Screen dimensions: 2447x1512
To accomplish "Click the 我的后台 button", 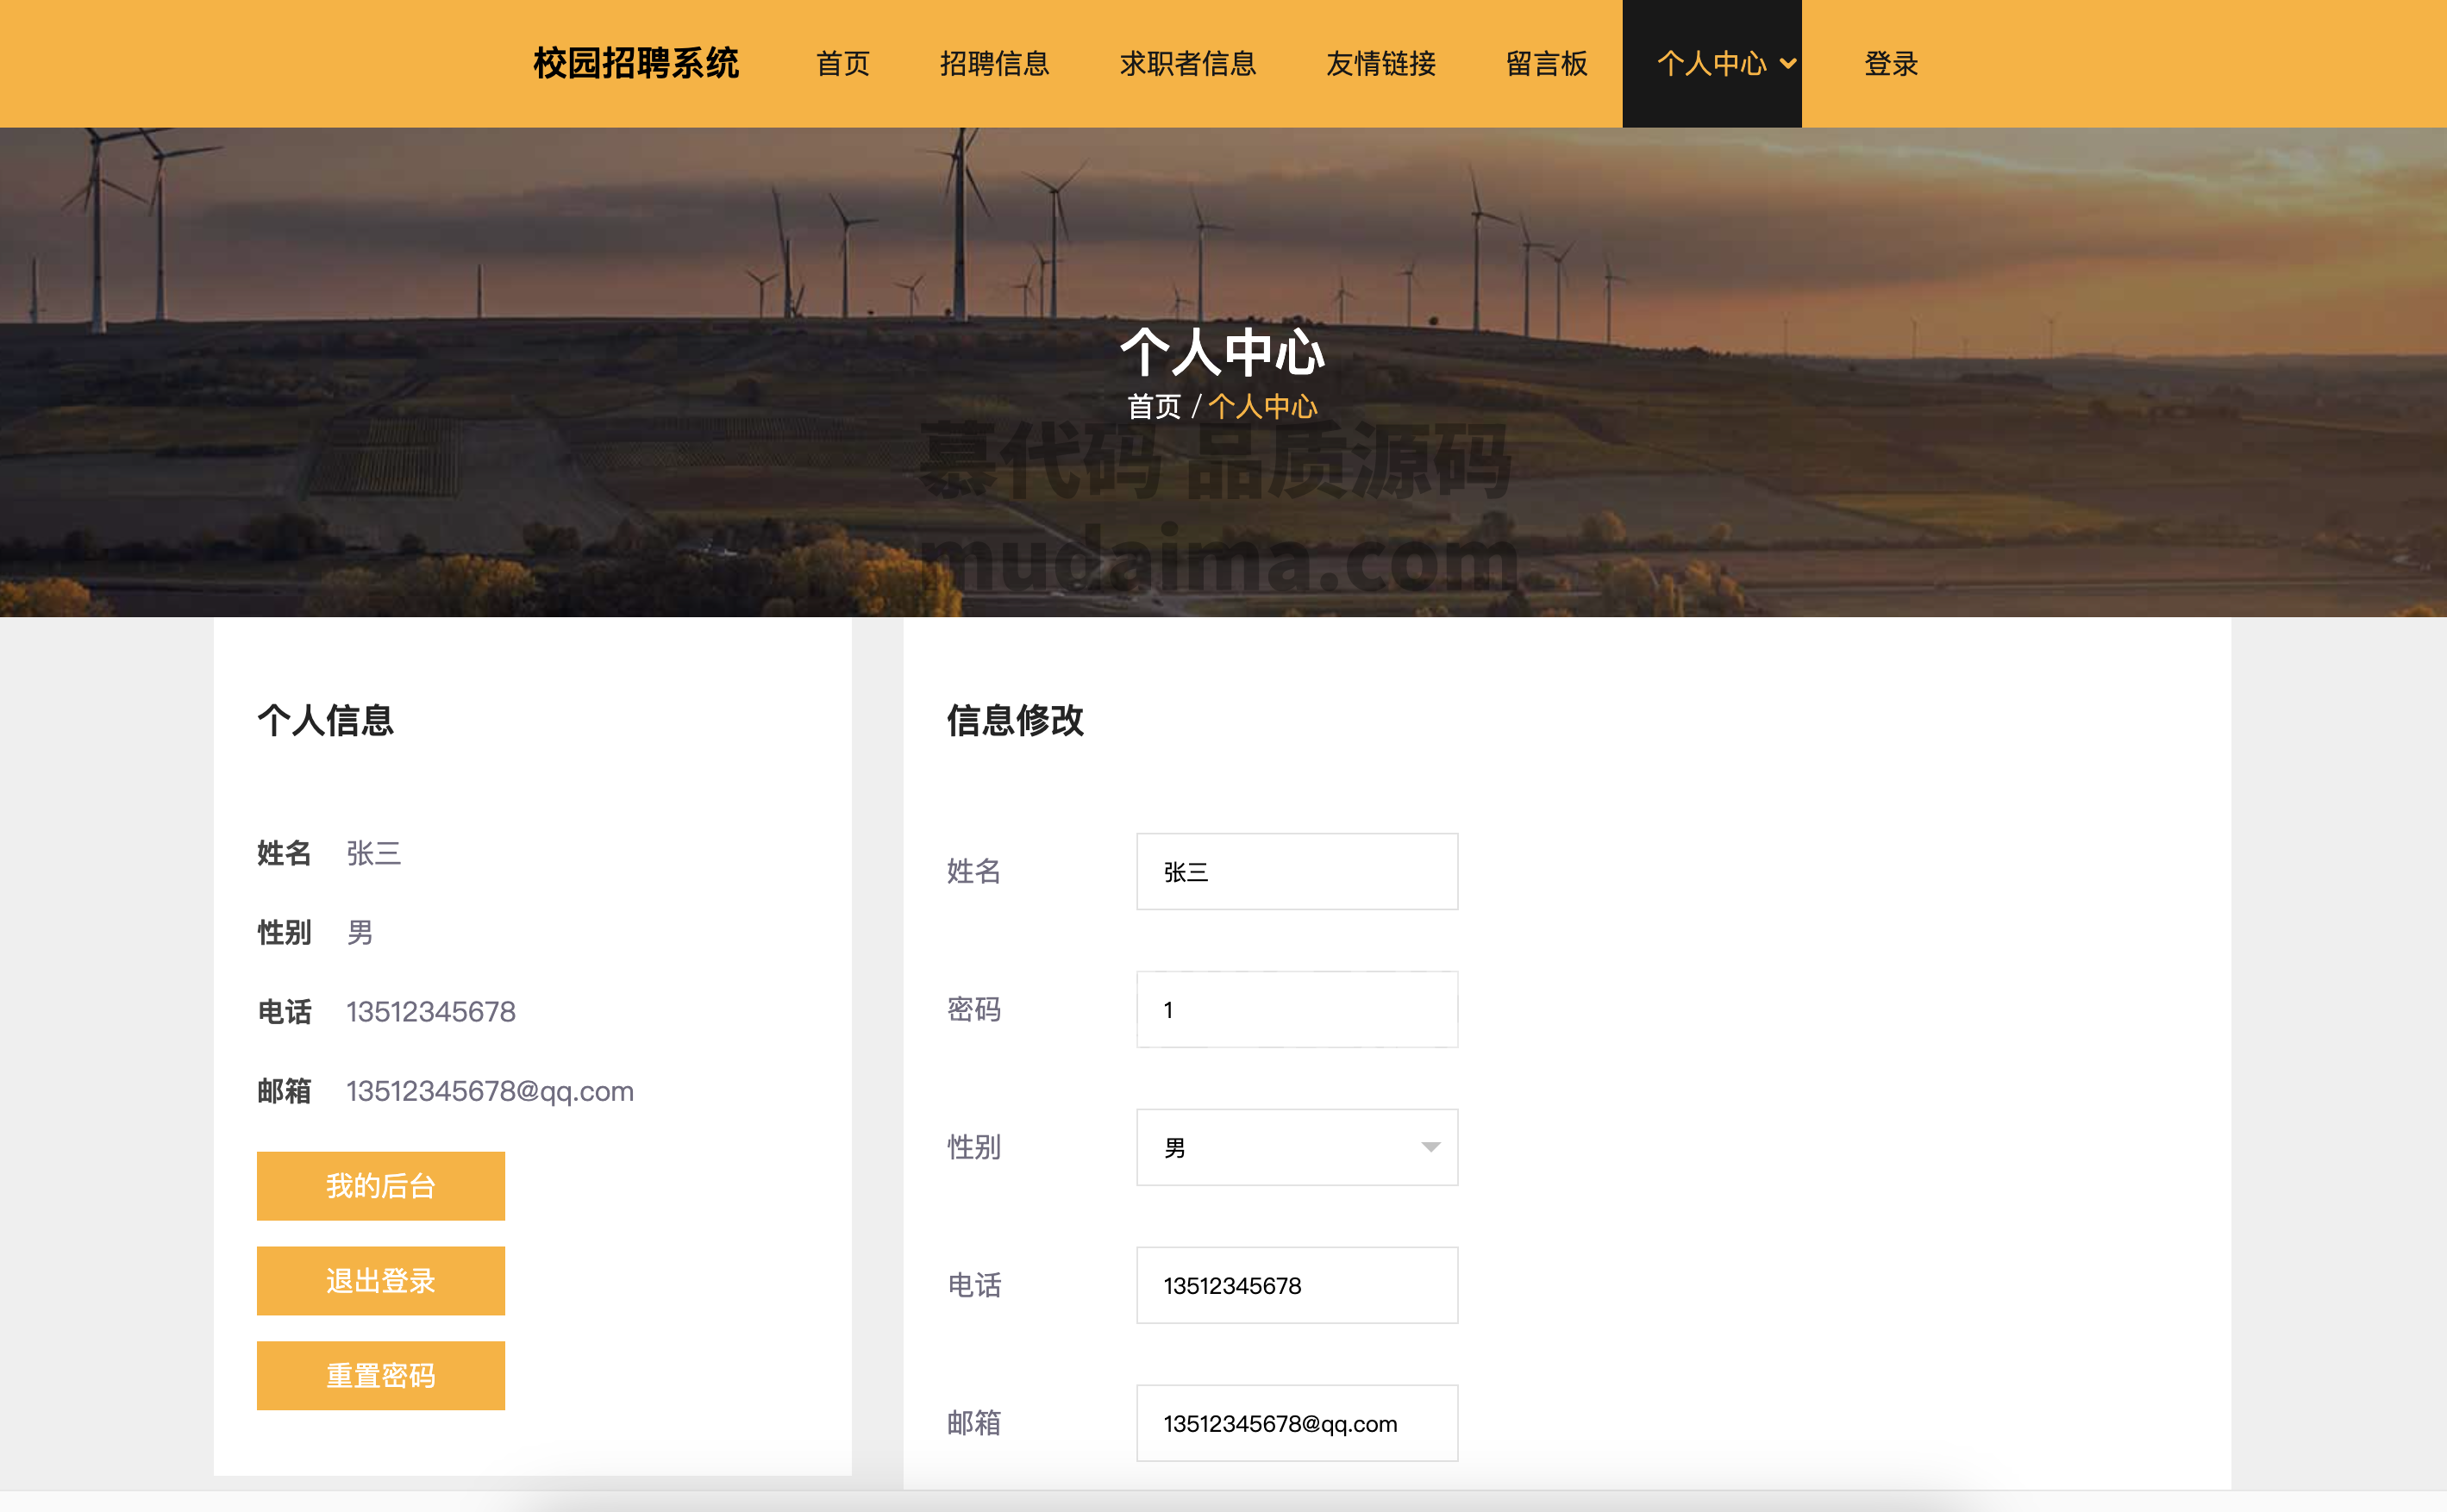I will 381,1186.
